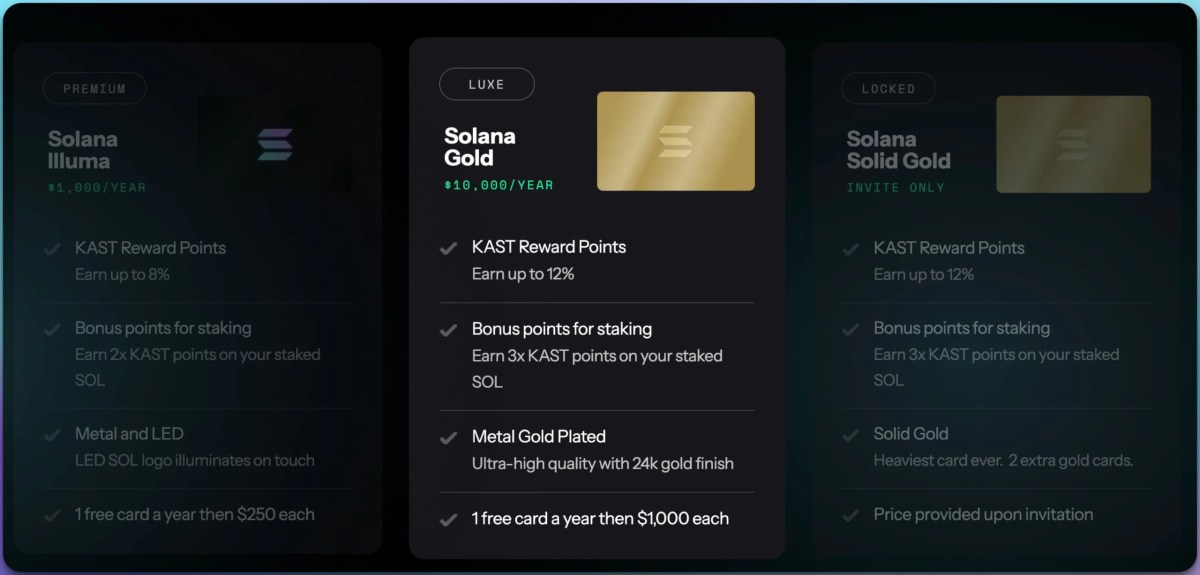Screen dimensions: 1200x575
Task: Open the Solana Gold card title
Action: pos(480,146)
